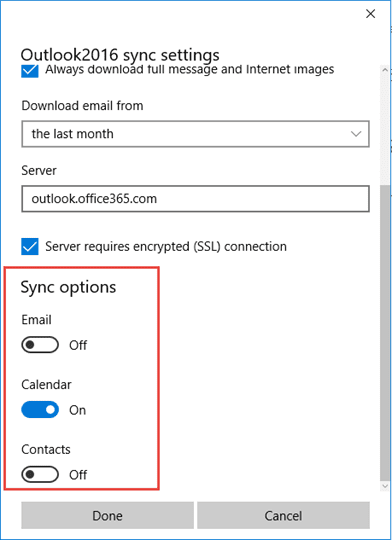Screen dimensions: 392x540
Task: Click the Calendar label in Sync options
Action: 47,385
